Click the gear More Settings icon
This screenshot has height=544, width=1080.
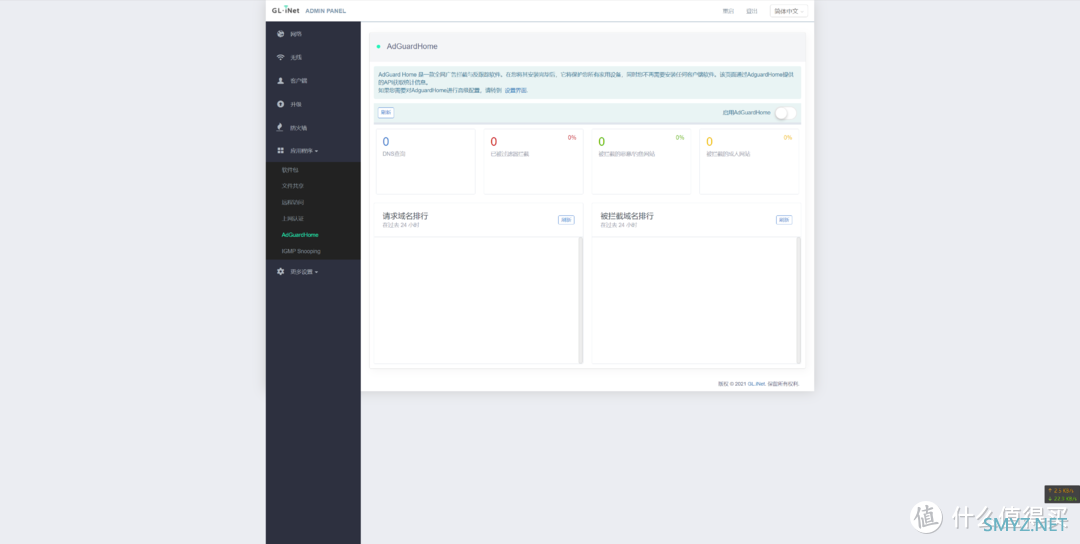[280, 271]
